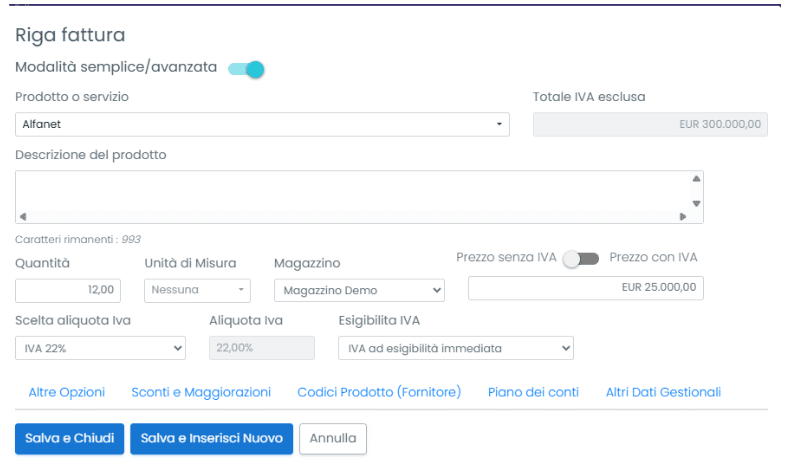Viewport: 806px width, 470px height.
Task: Click into the Quantità input field
Action: [x=70, y=290]
